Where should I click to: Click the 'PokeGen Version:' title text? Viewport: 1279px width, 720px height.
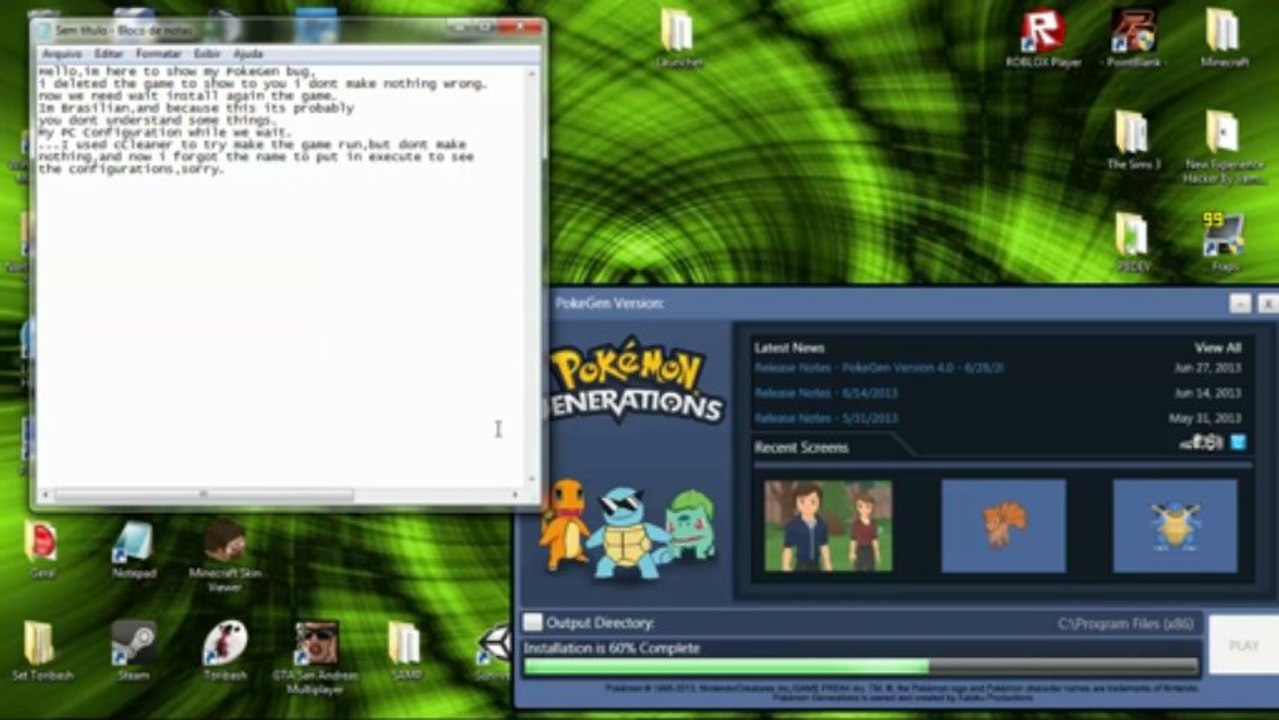coord(610,303)
